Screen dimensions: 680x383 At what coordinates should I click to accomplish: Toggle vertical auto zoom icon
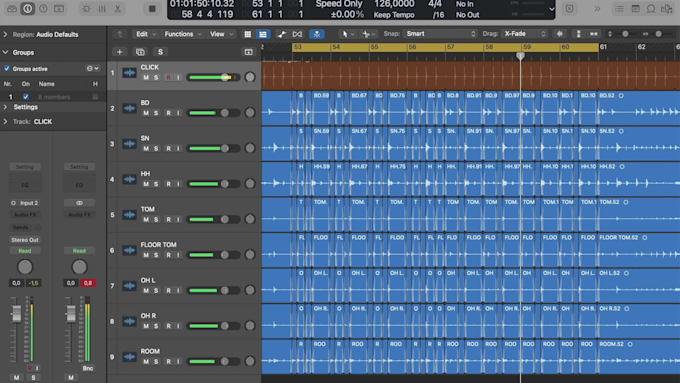pos(578,34)
